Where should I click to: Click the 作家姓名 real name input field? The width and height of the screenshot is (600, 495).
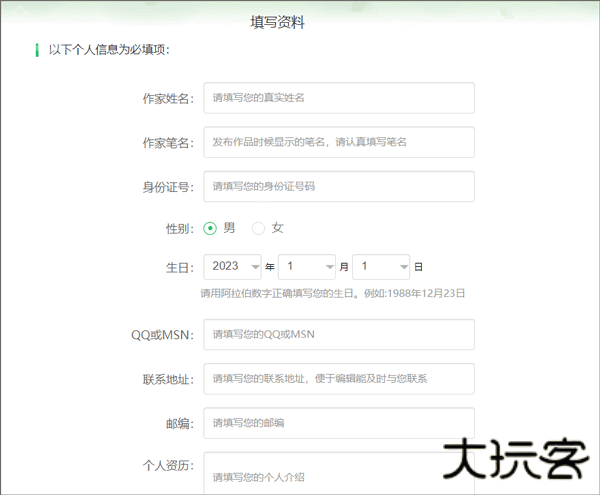click(x=338, y=98)
